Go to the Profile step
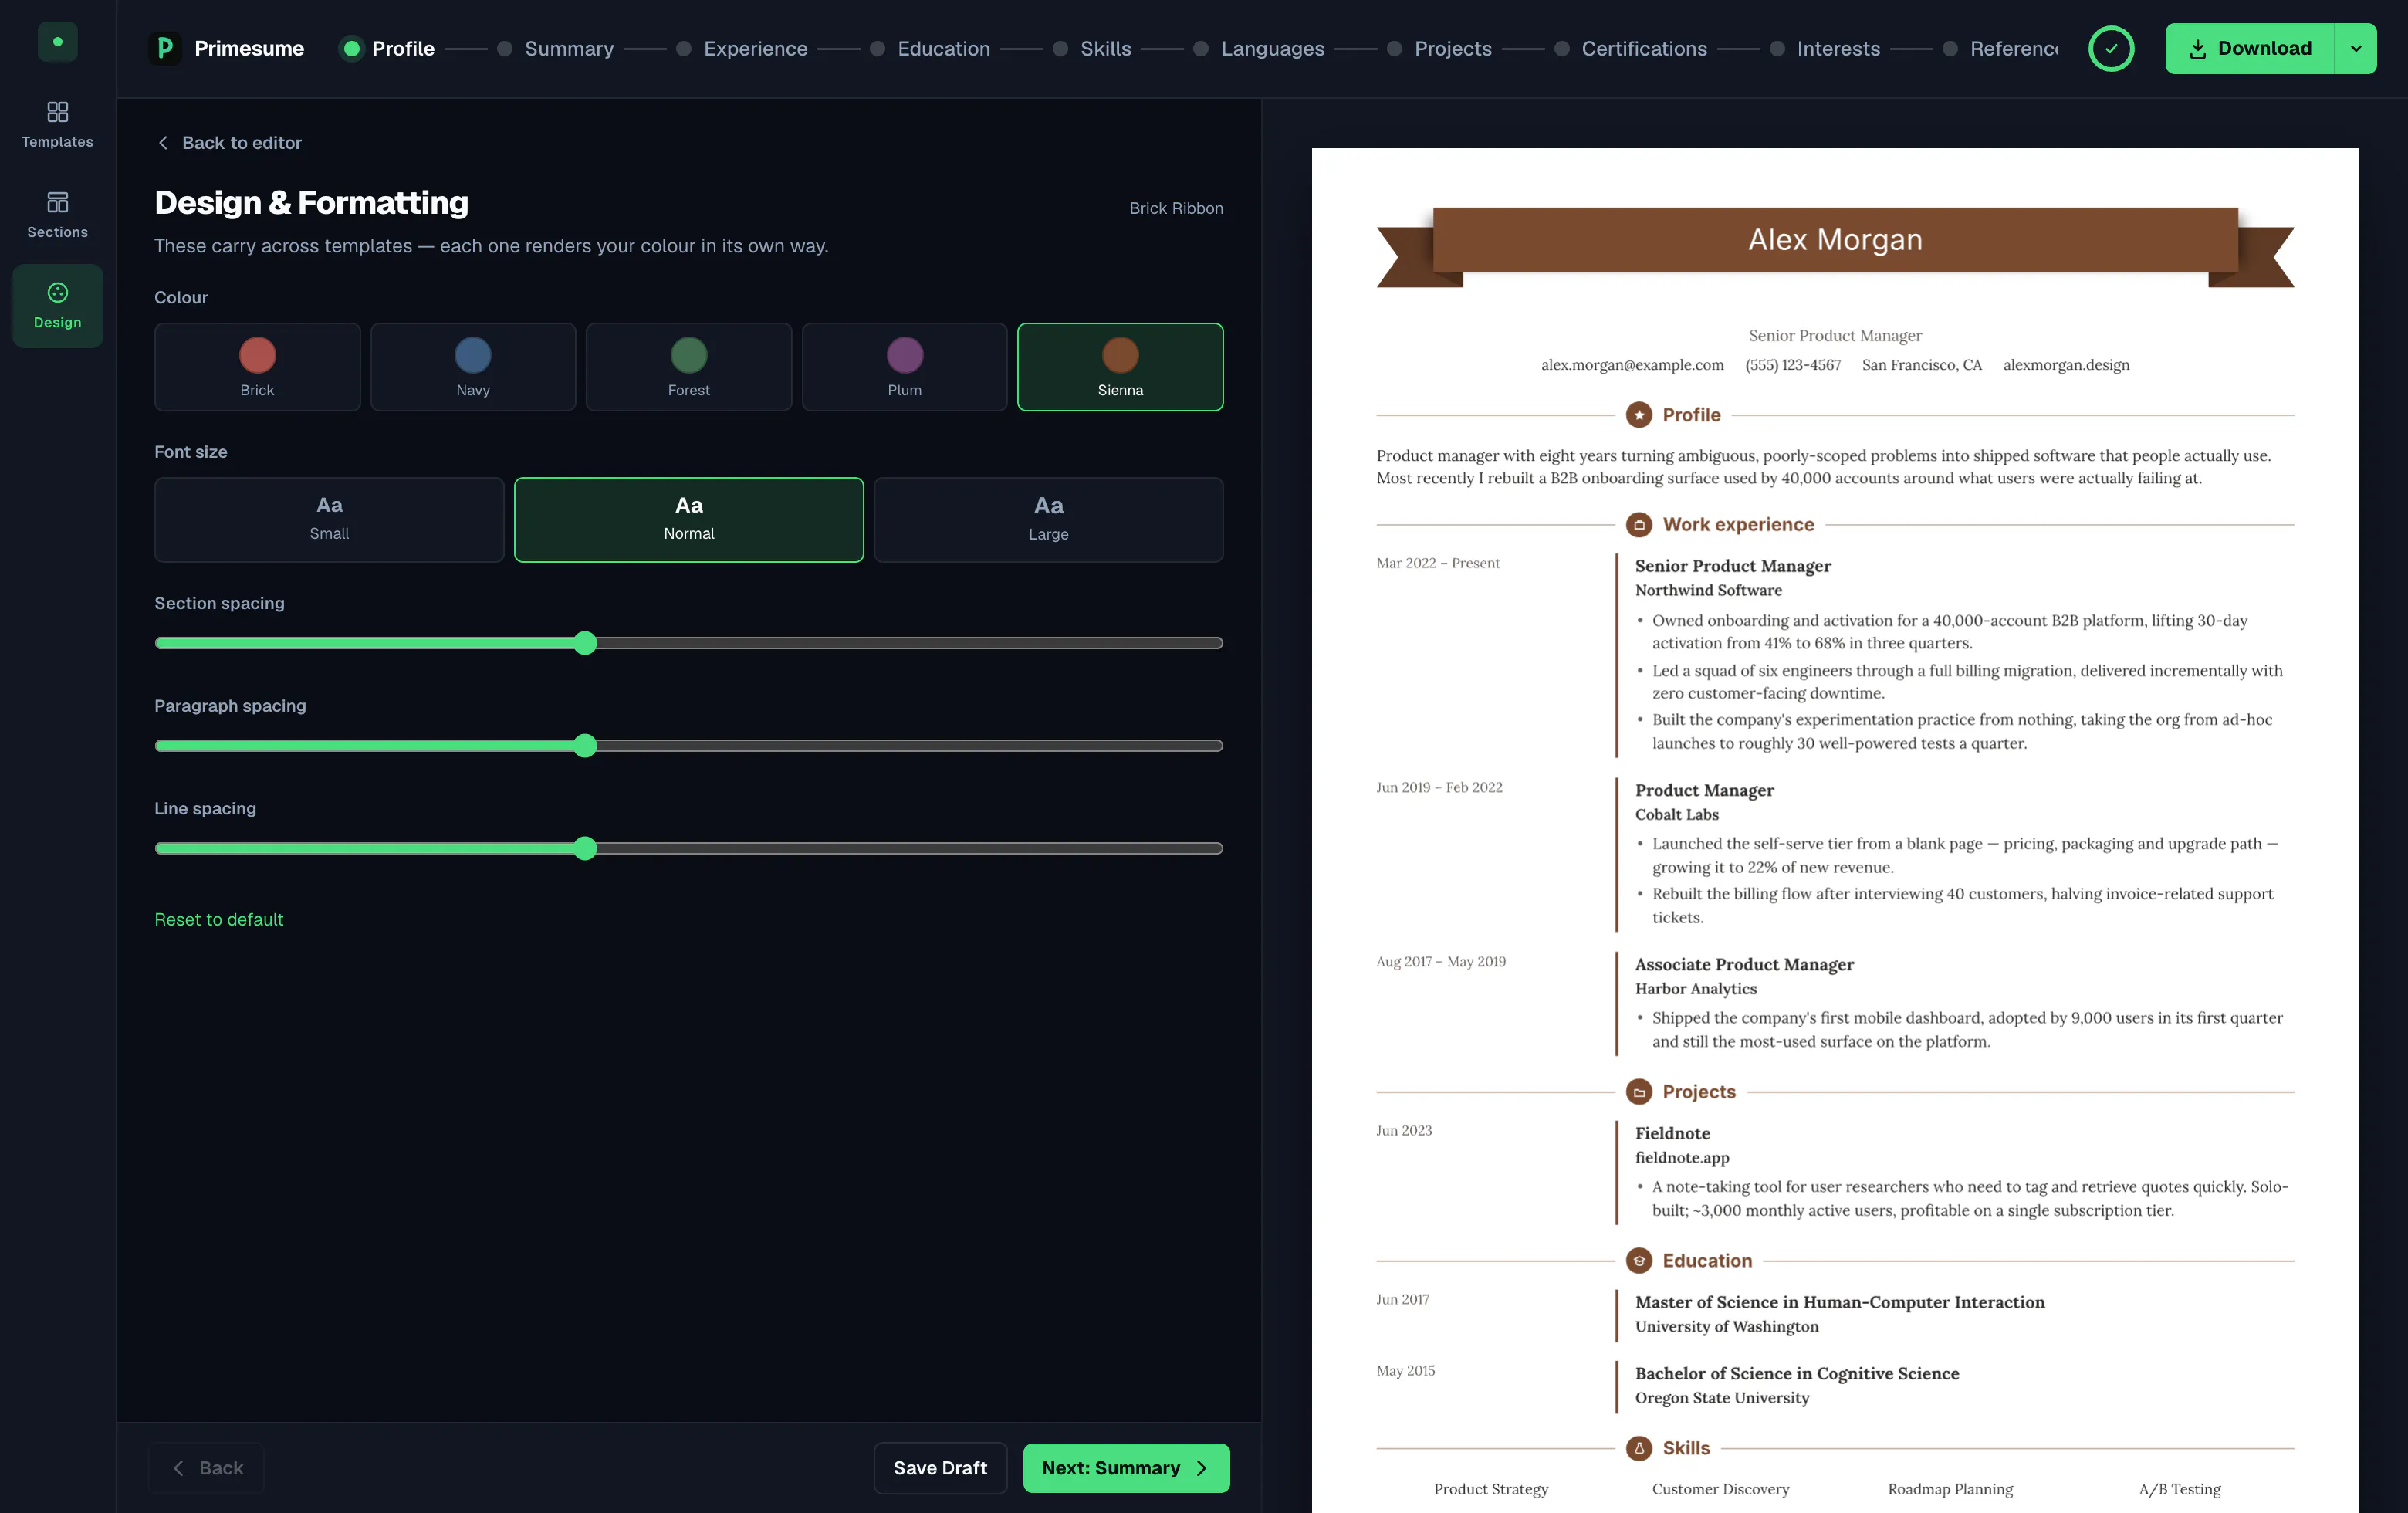The width and height of the screenshot is (2408, 1513). (x=387, y=48)
